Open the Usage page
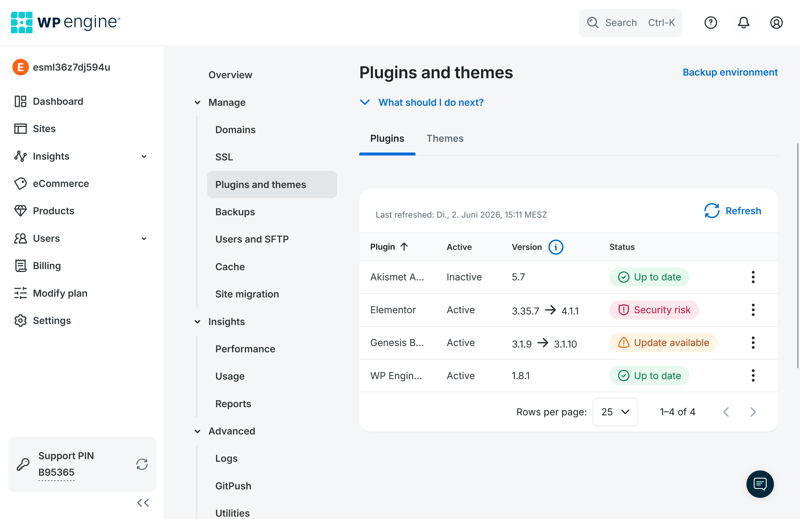Viewport: 800px width, 519px height. coord(230,376)
